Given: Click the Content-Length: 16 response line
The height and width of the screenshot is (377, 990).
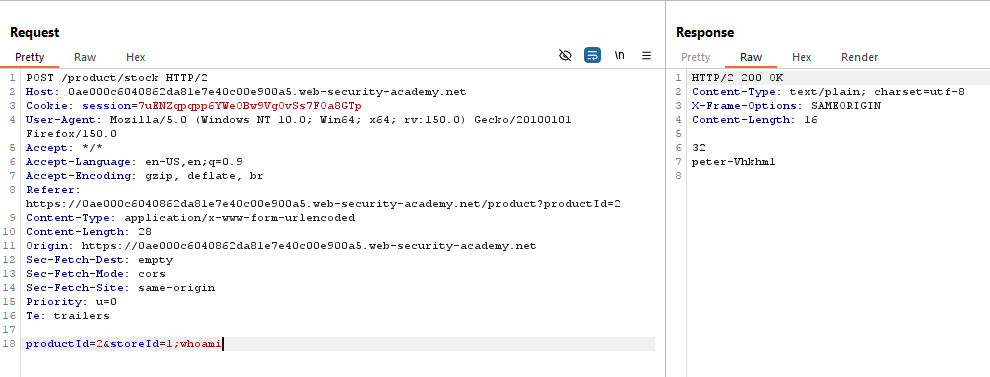Looking at the screenshot, I should [754, 119].
